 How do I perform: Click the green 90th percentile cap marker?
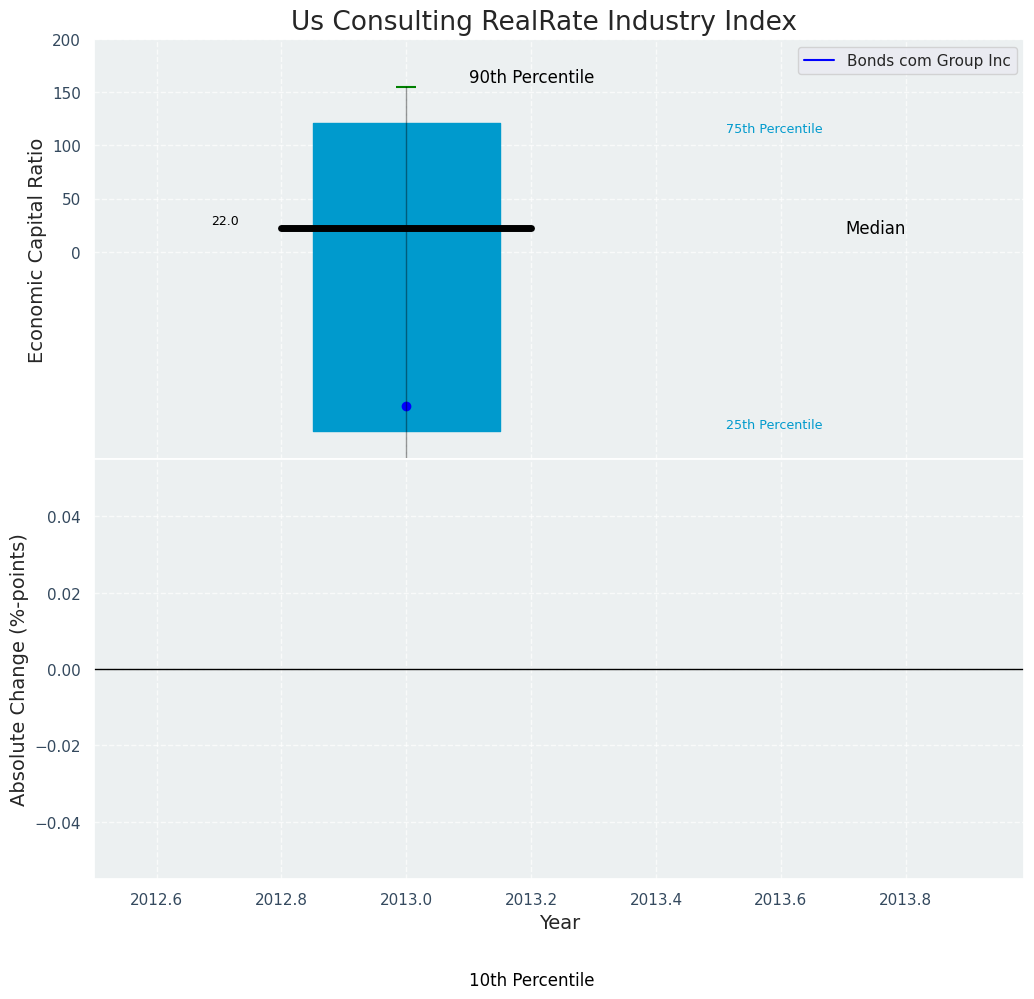tap(406, 88)
